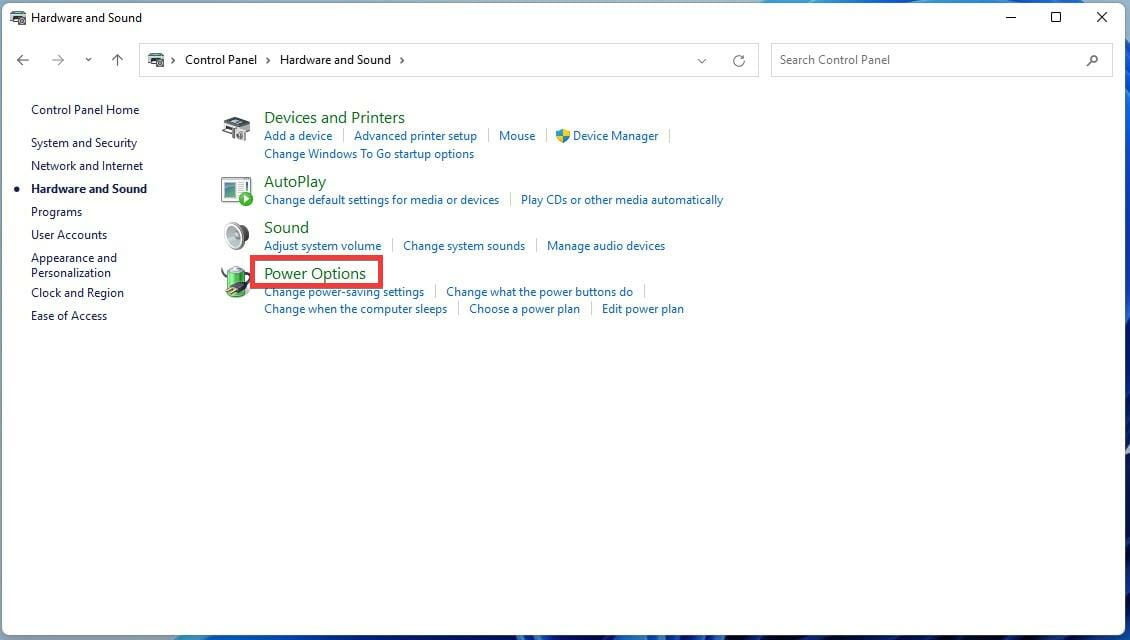
Task: Click the AutoPlay icon
Action: [236, 190]
